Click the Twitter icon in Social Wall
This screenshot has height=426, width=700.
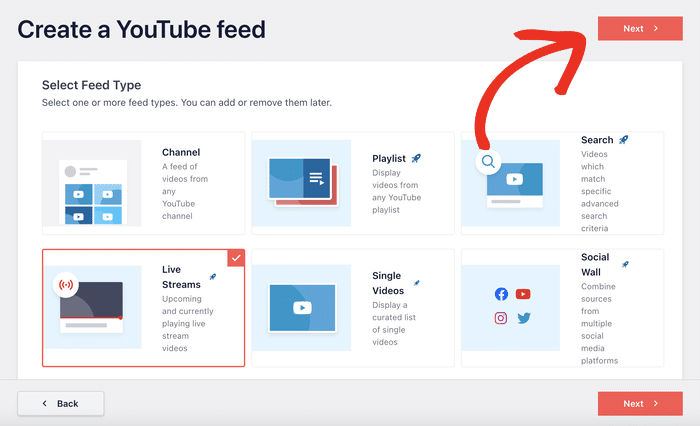pyautogui.click(x=523, y=318)
